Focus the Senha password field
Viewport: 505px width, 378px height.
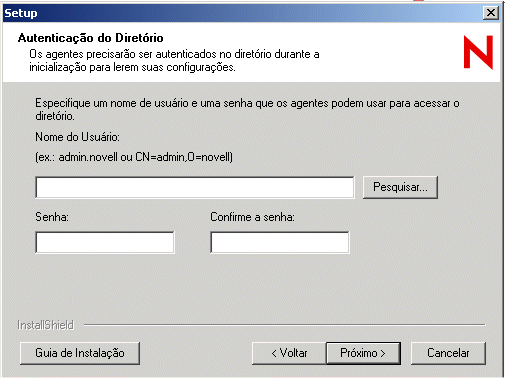point(105,242)
